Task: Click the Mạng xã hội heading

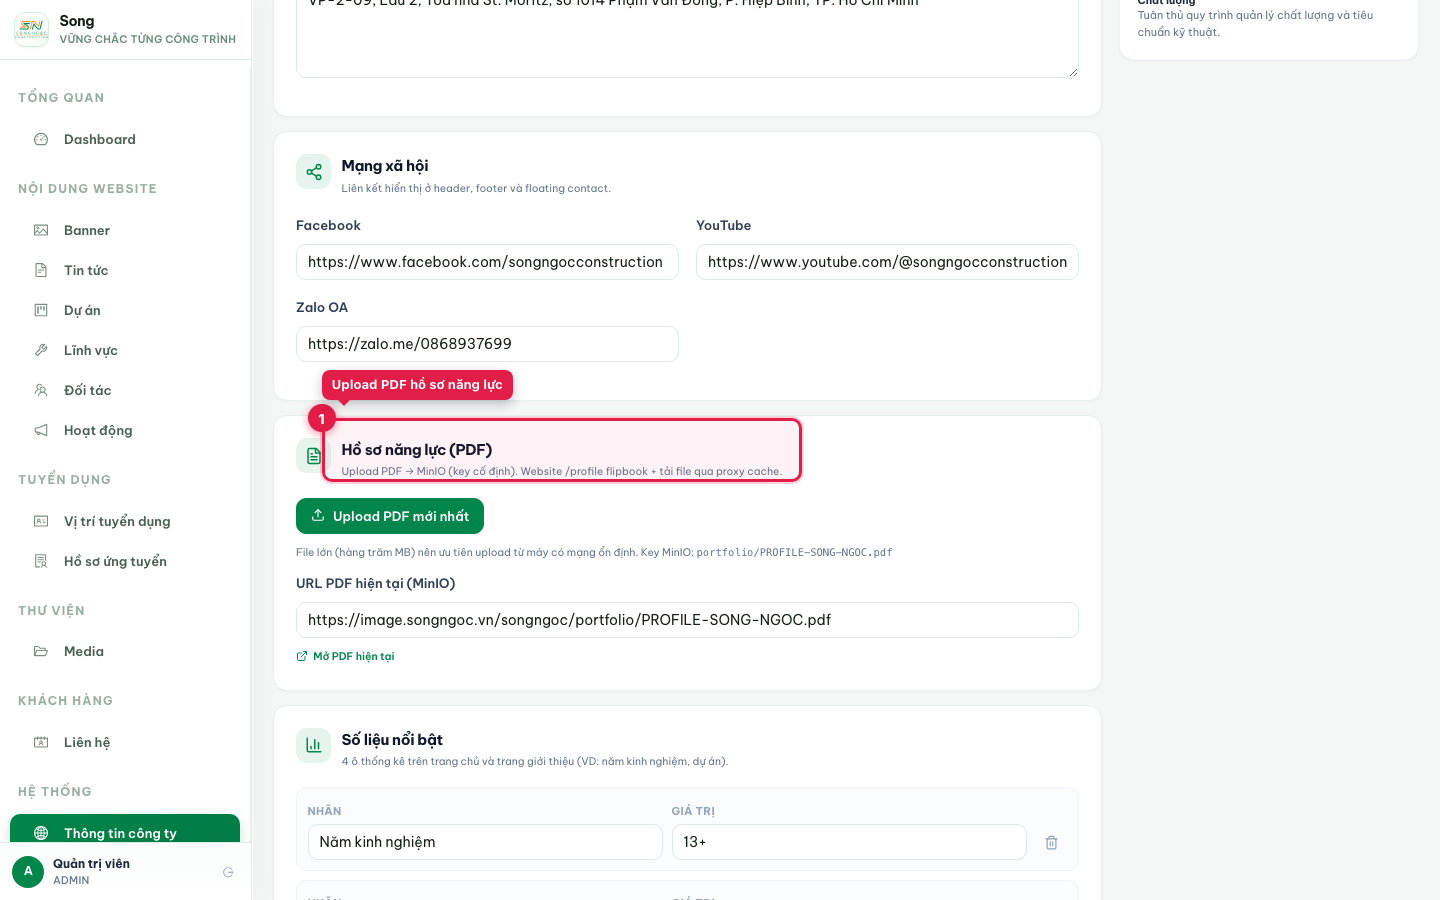Action: pos(384,166)
